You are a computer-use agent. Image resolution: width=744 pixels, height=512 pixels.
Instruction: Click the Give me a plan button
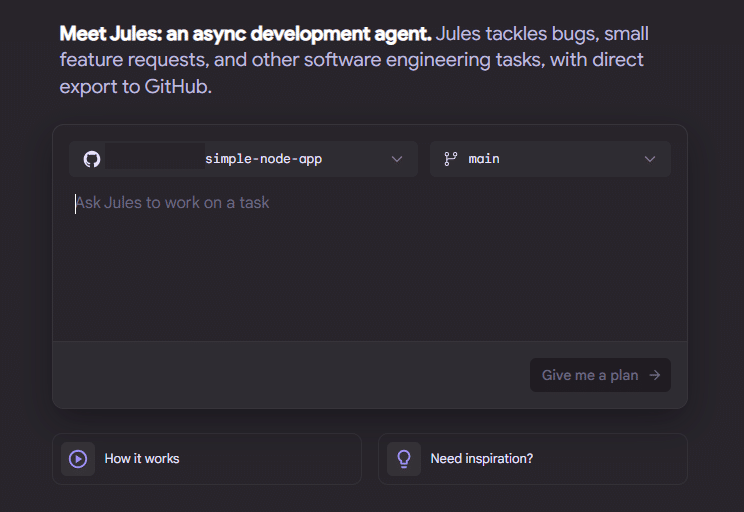point(600,375)
